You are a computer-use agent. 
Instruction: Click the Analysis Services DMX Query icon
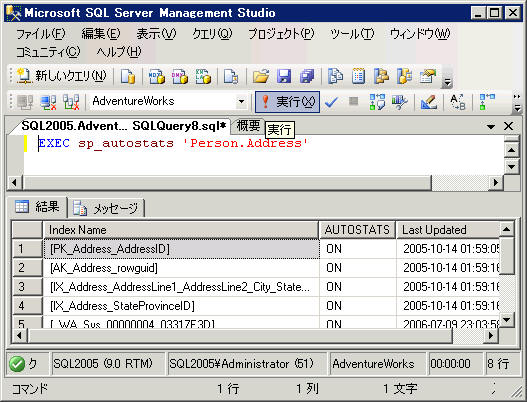click(x=179, y=76)
